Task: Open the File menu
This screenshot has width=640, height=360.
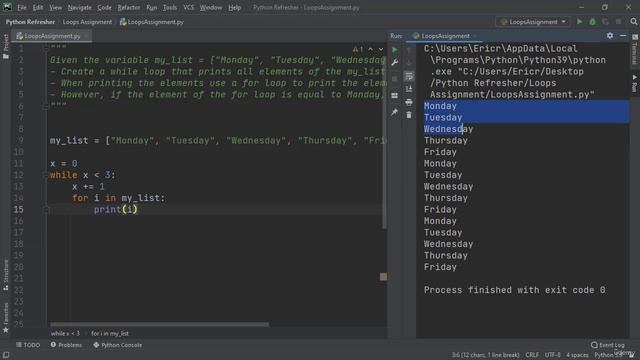Action: coord(22,7)
